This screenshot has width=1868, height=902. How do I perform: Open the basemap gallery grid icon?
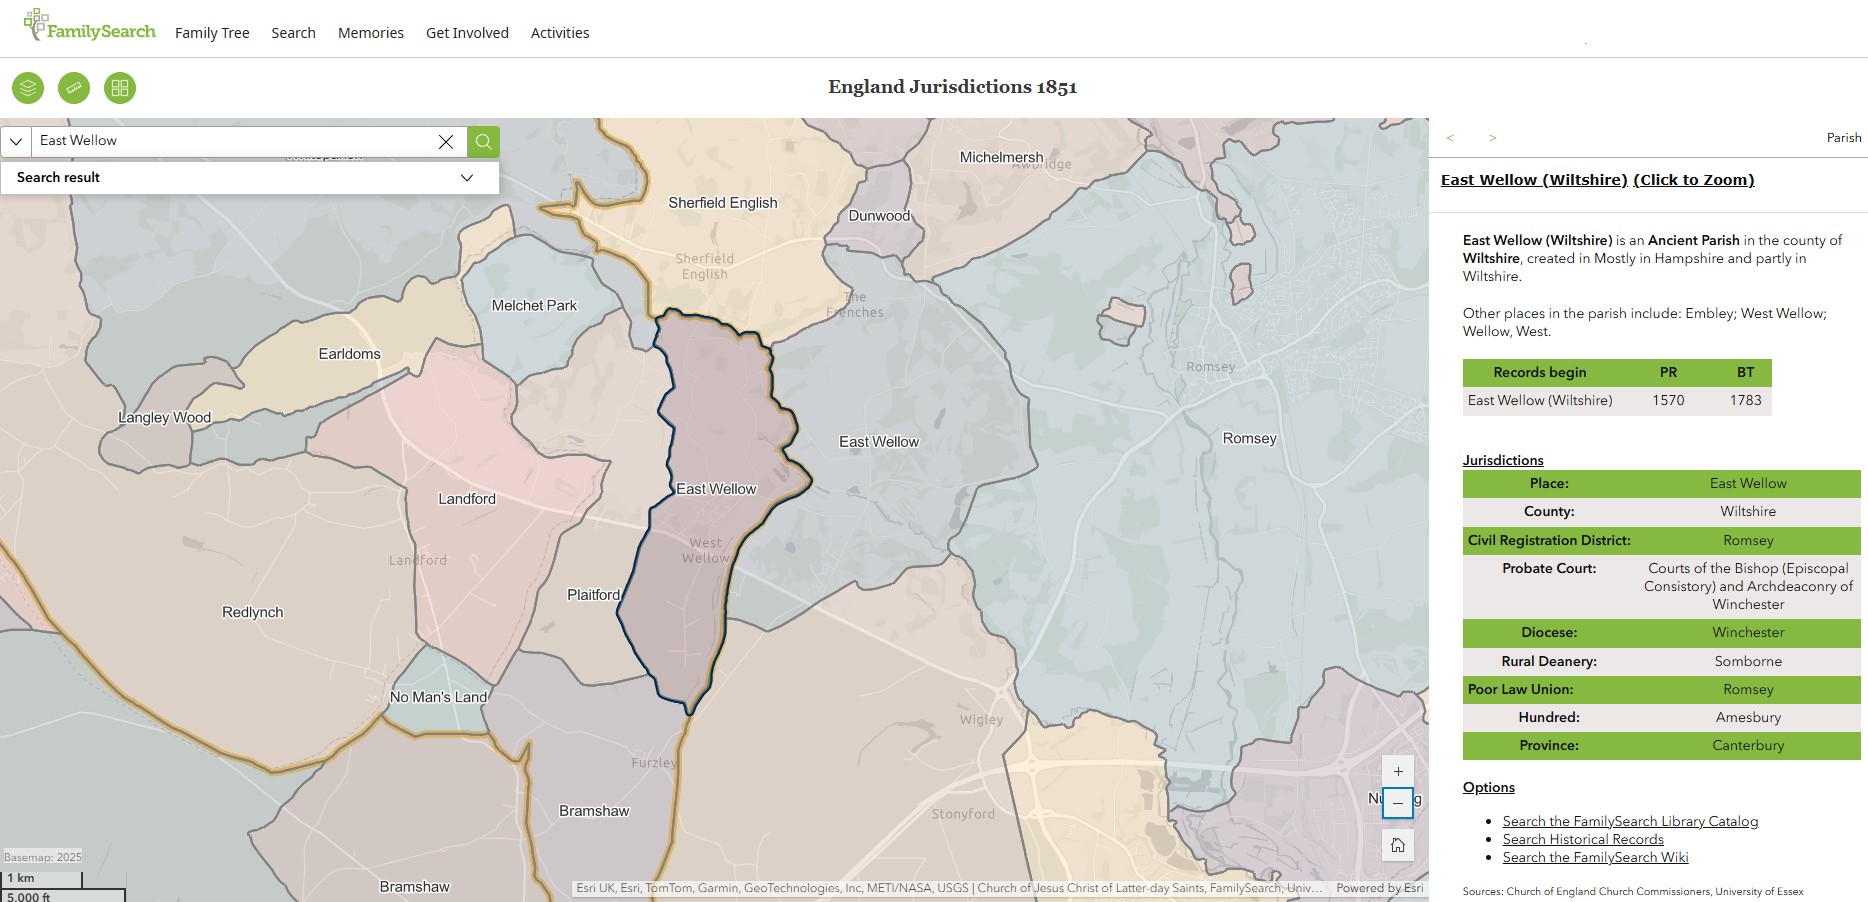tap(120, 88)
